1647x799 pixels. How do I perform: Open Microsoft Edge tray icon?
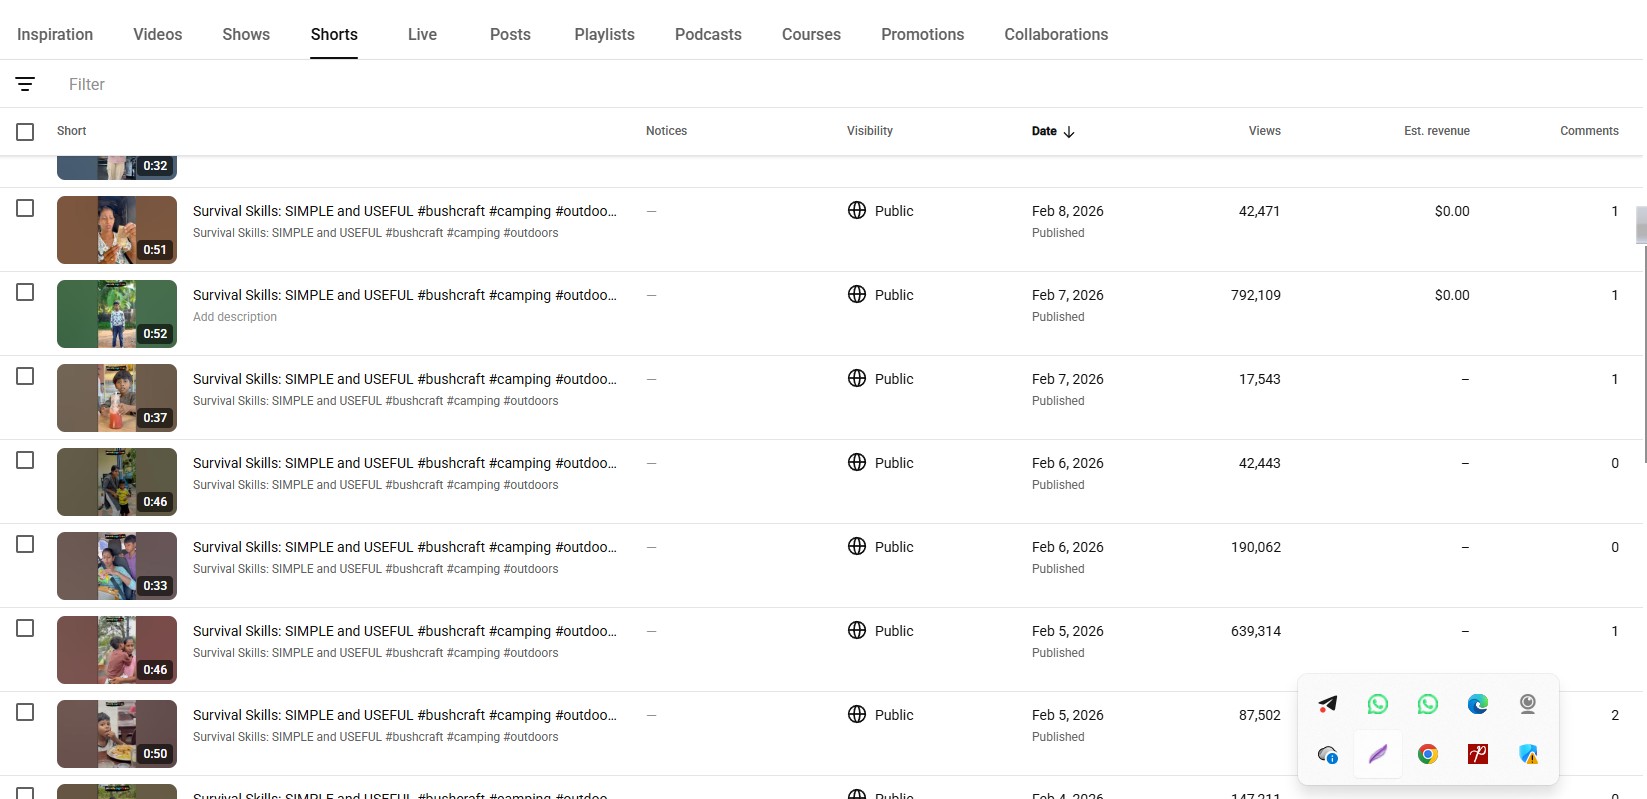(x=1478, y=704)
